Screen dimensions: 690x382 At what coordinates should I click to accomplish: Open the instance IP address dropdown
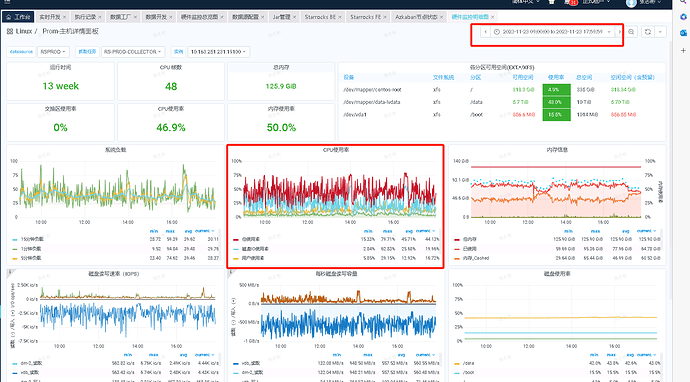click(219, 51)
